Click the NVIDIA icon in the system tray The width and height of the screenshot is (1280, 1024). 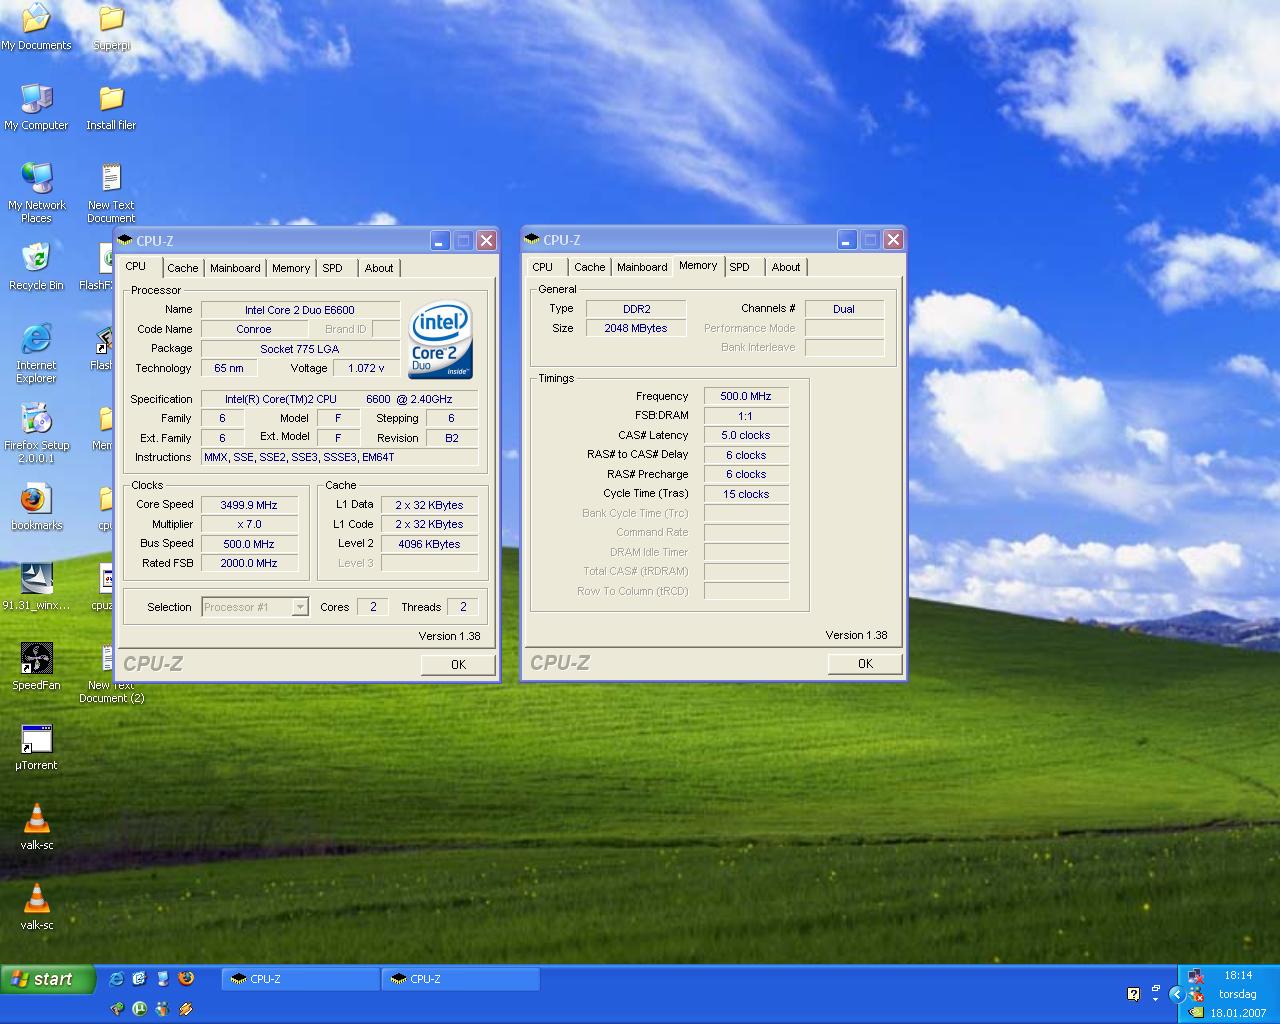1195,1012
